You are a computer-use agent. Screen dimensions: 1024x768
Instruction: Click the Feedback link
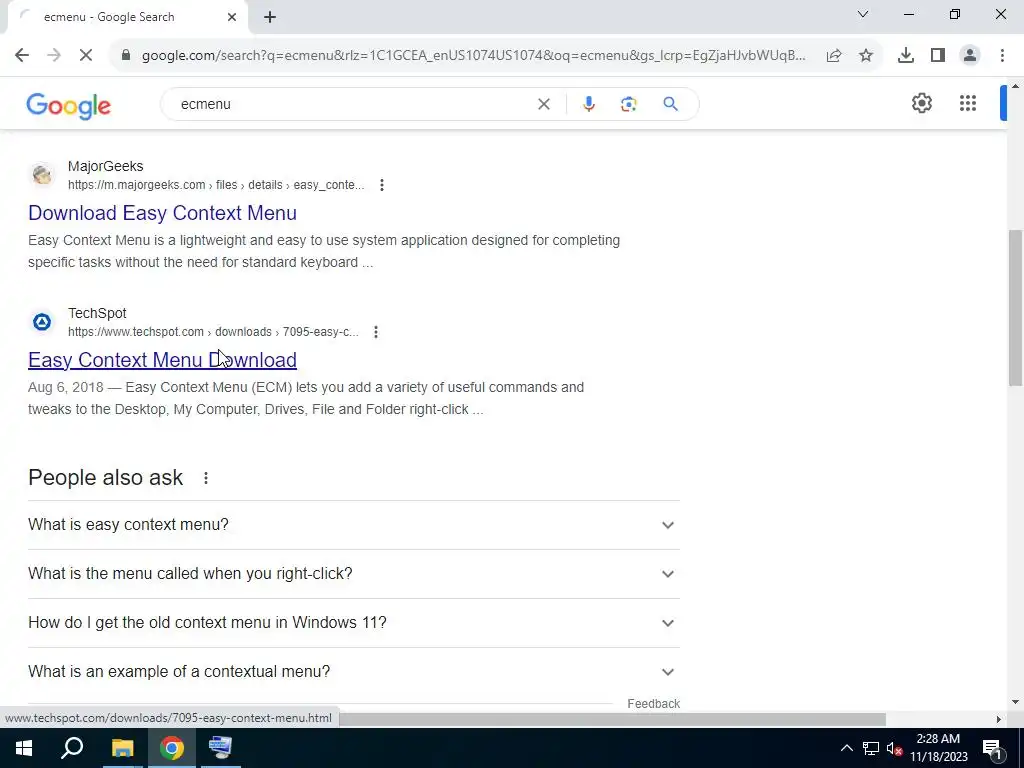pyautogui.click(x=654, y=704)
